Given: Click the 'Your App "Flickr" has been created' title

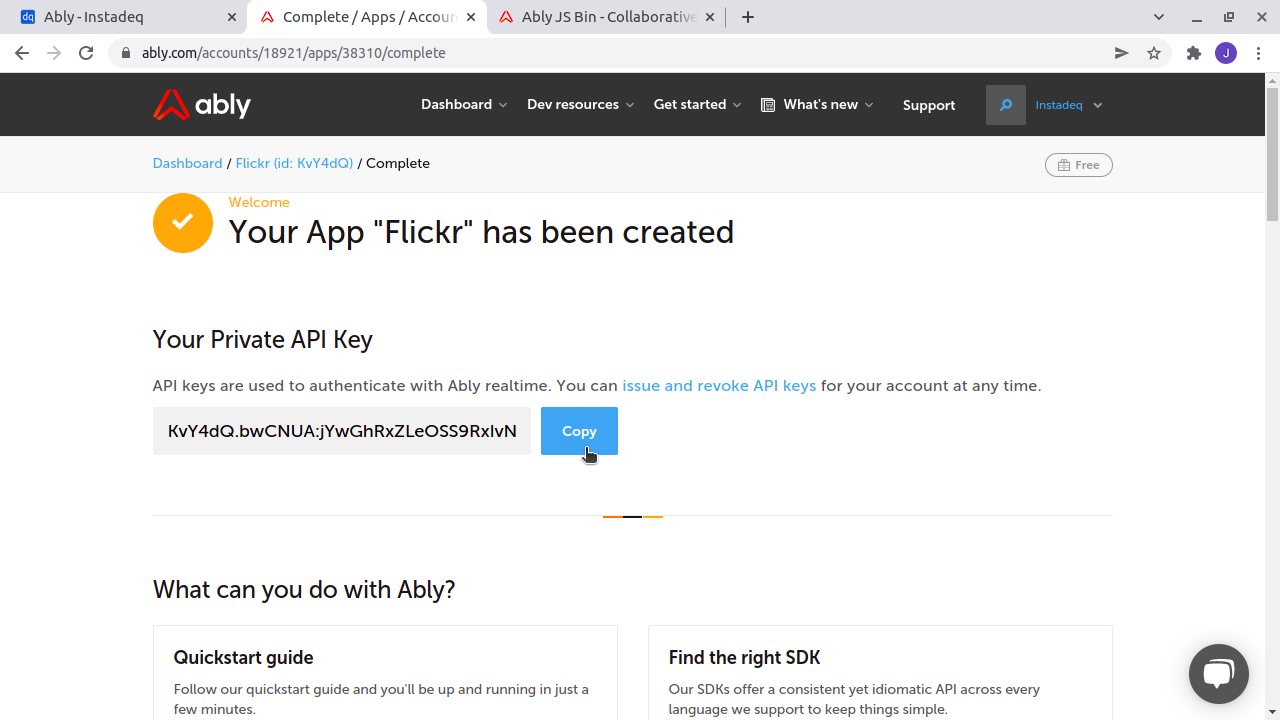Looking at the screenshot, I should click(481, 232).
